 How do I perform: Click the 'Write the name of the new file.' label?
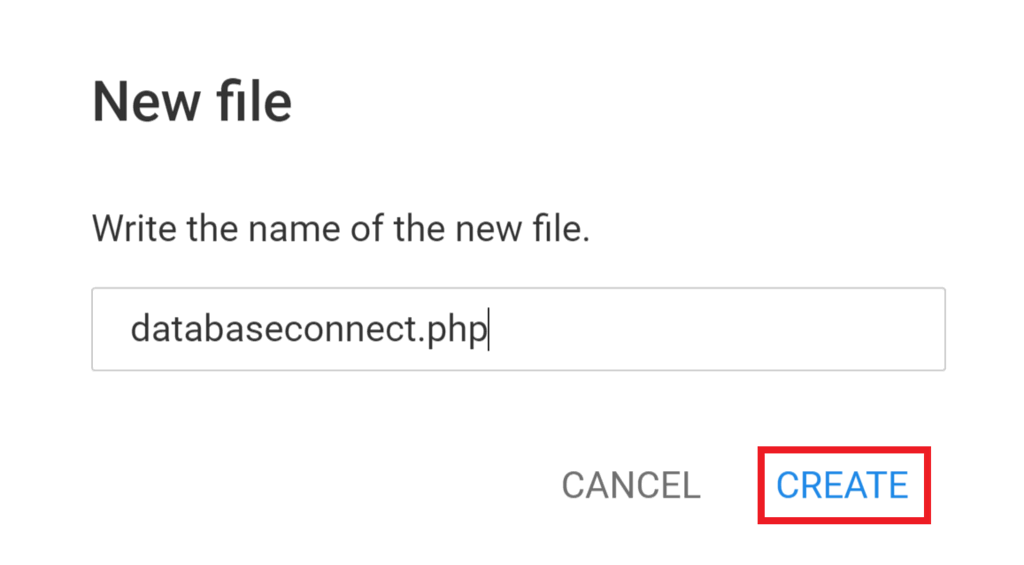(341, 229)
